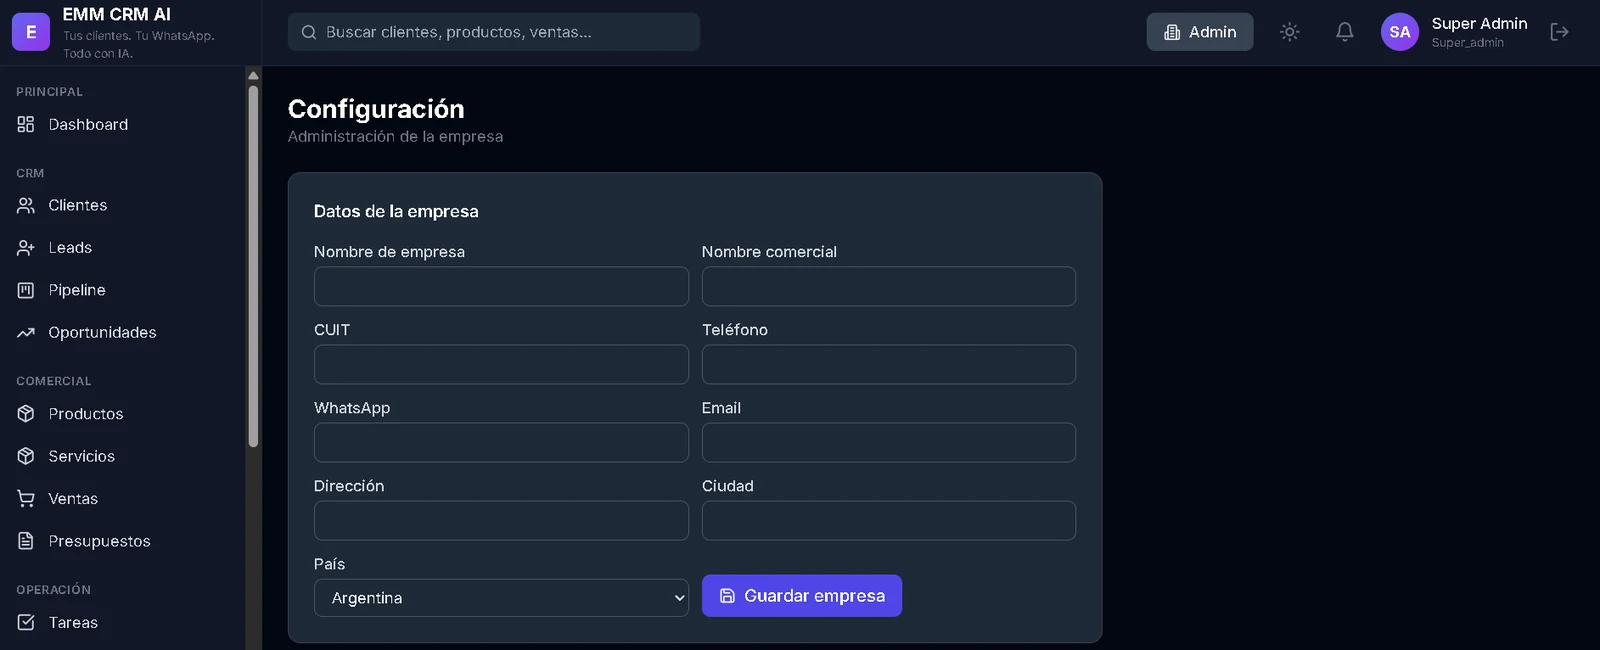The image size is (1600, 650).
Task: Open Tareas label in sidebar
Action: (73, 622)
